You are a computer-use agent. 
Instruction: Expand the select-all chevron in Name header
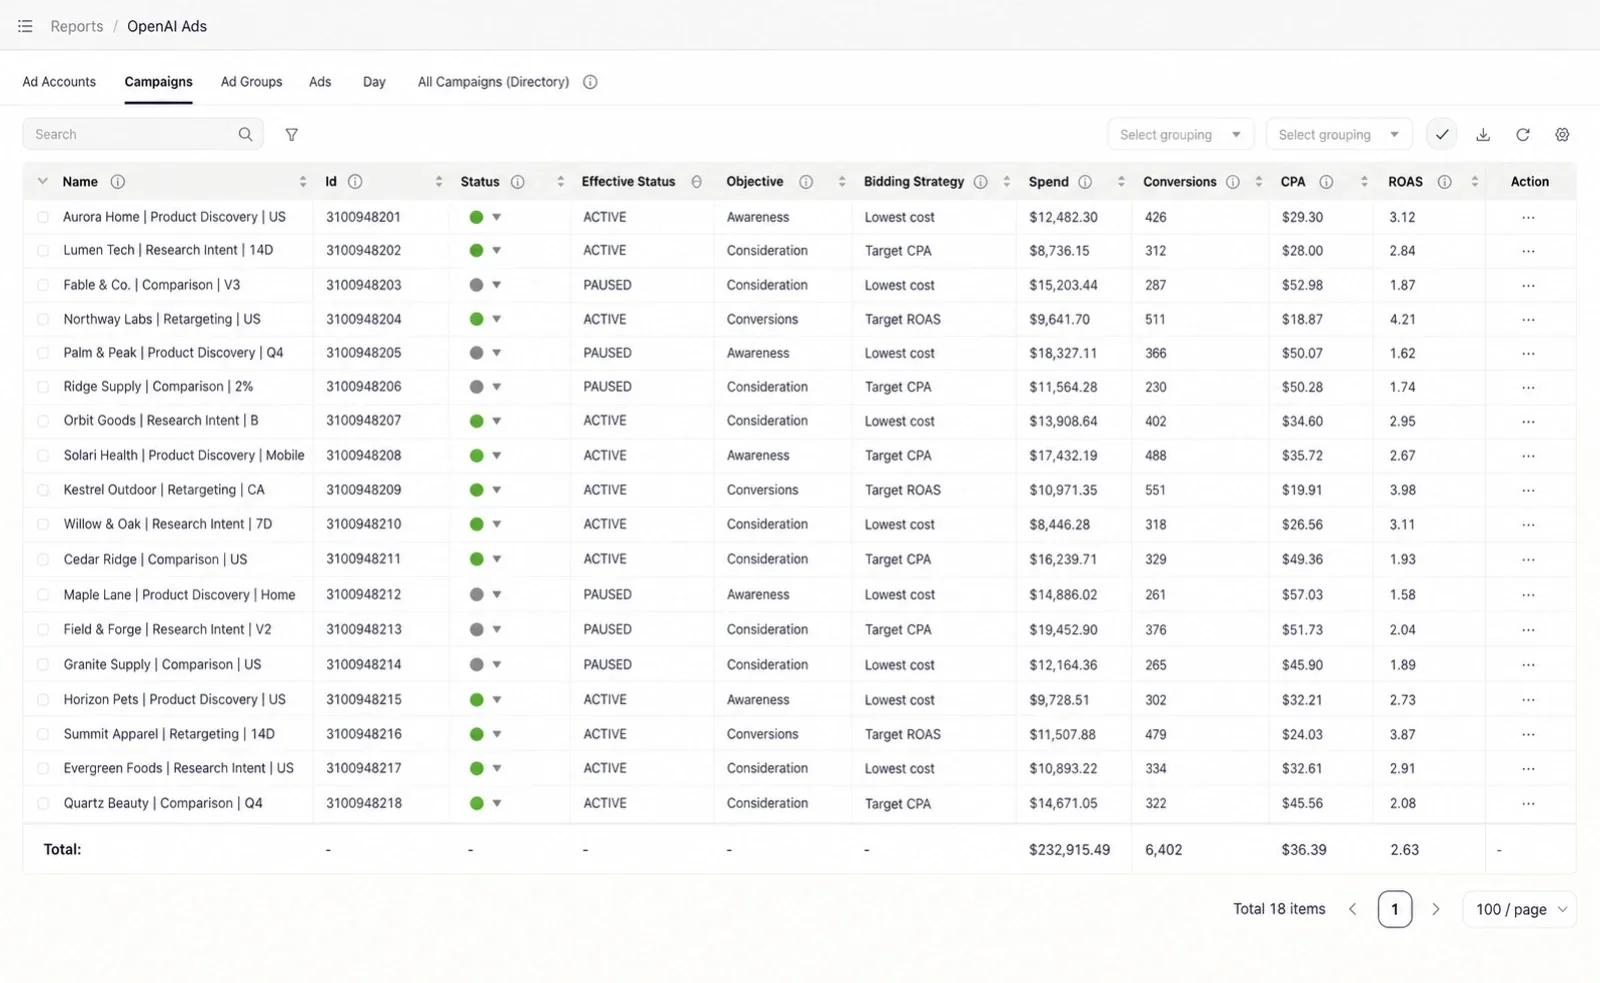(x=42, y=181)
